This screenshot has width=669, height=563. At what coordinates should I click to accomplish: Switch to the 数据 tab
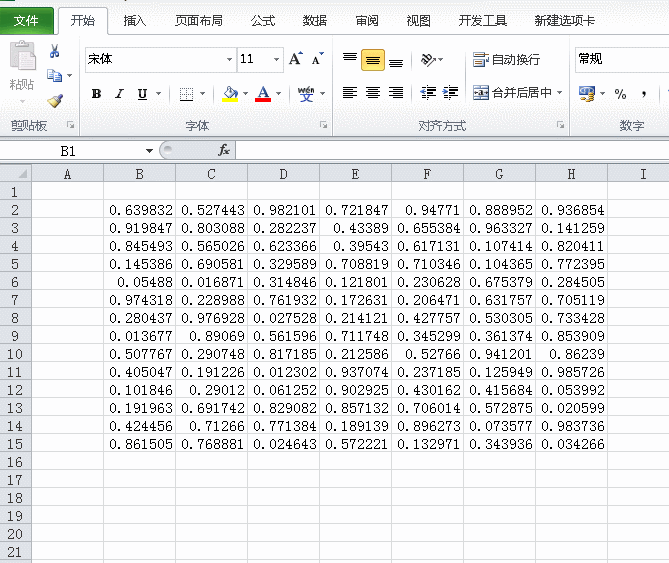click(x=314, y=20)
